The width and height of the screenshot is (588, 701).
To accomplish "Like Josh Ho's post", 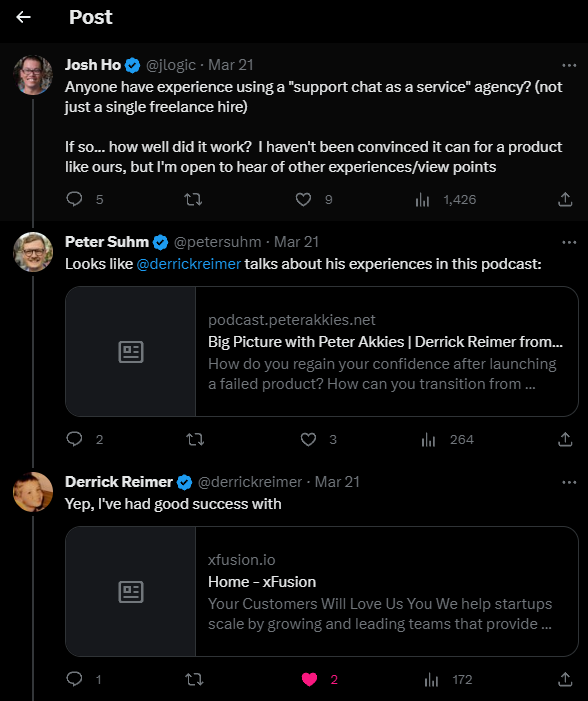I will click(x=304, y=199).
